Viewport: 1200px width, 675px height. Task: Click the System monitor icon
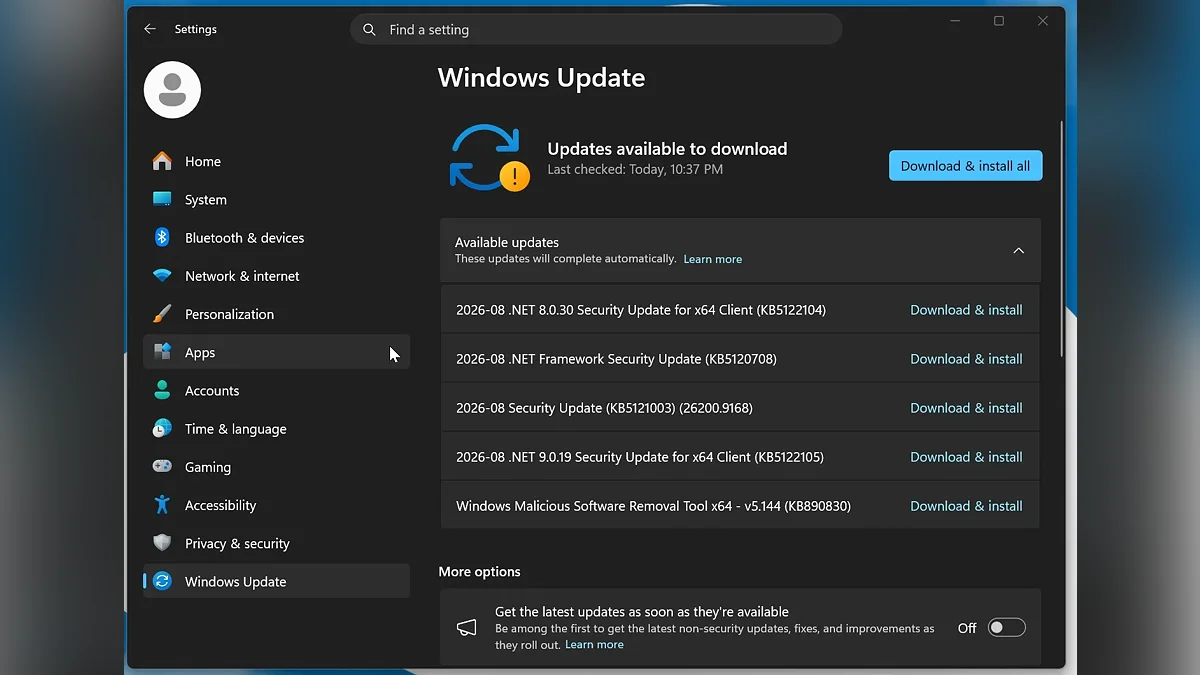pos(162,199)
